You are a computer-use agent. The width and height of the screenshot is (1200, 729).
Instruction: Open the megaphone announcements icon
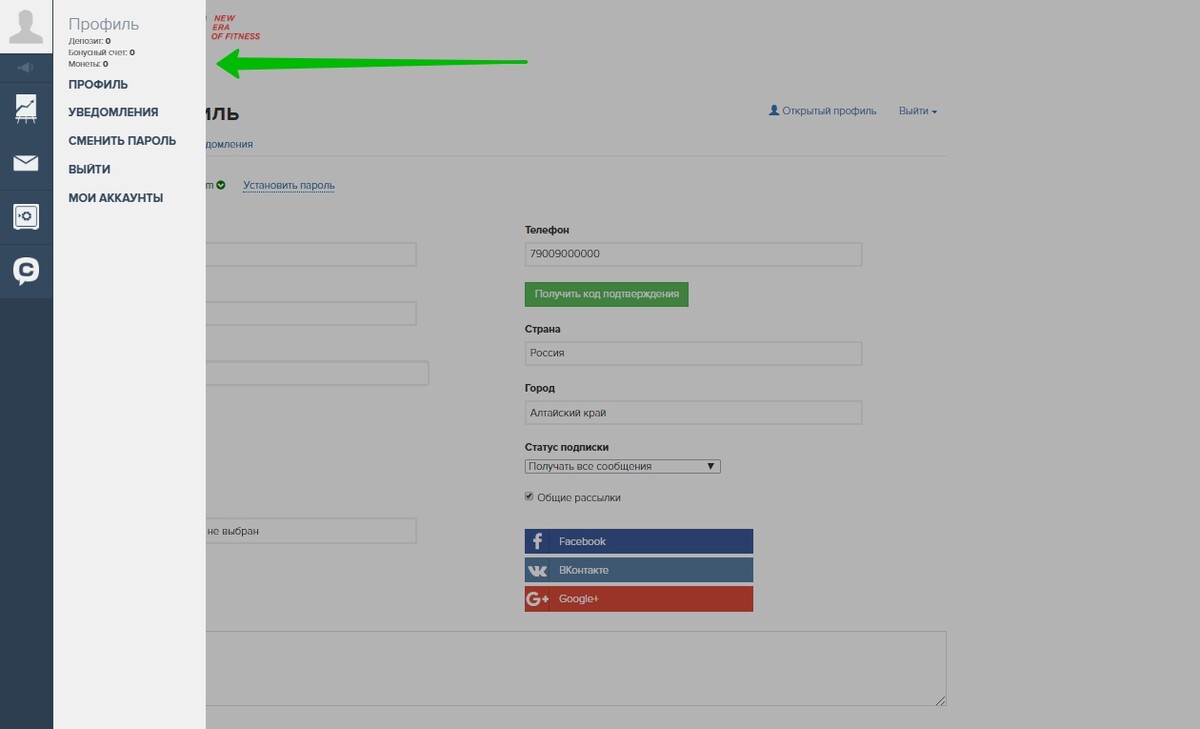coord(26,68)
